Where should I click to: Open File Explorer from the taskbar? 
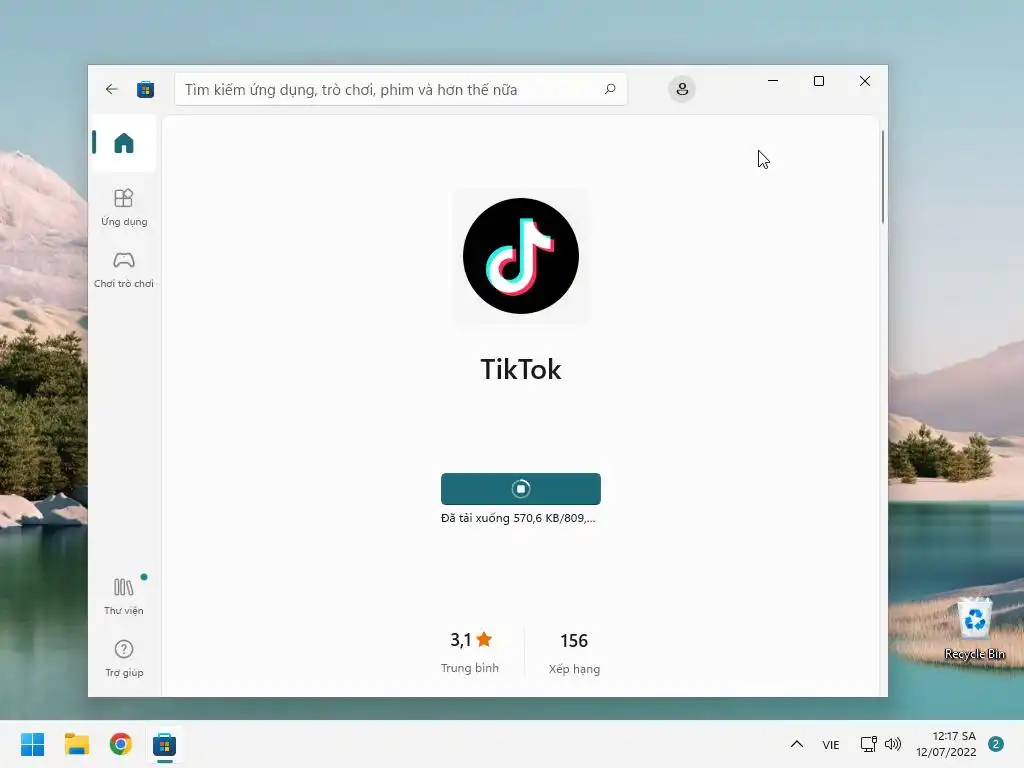[76, 744]
